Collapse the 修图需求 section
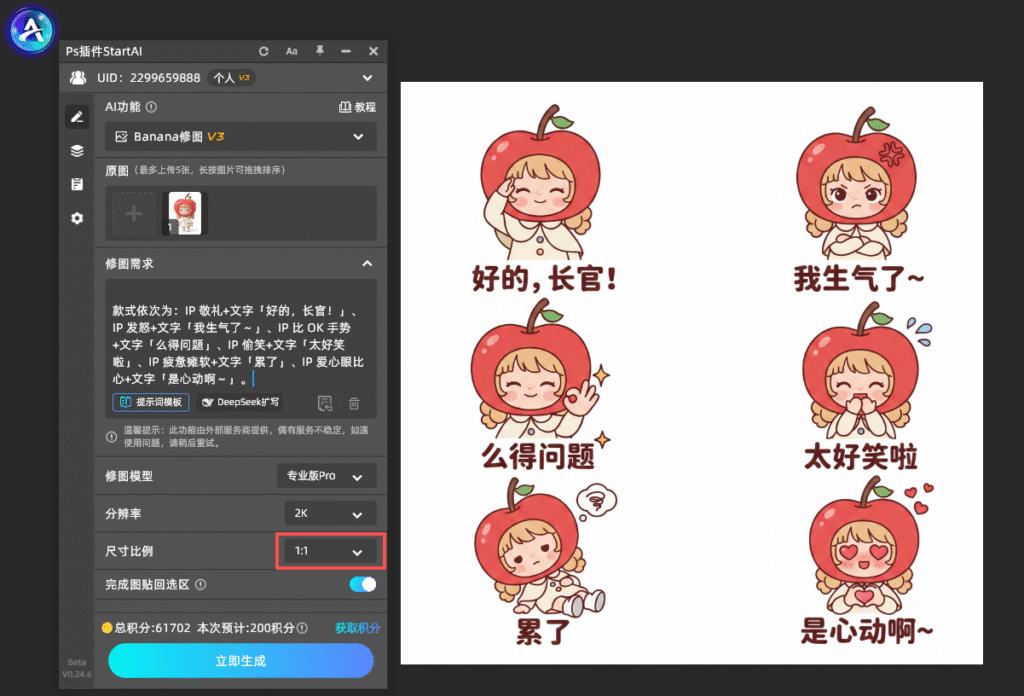1024x696 pixels. (367, 264)
